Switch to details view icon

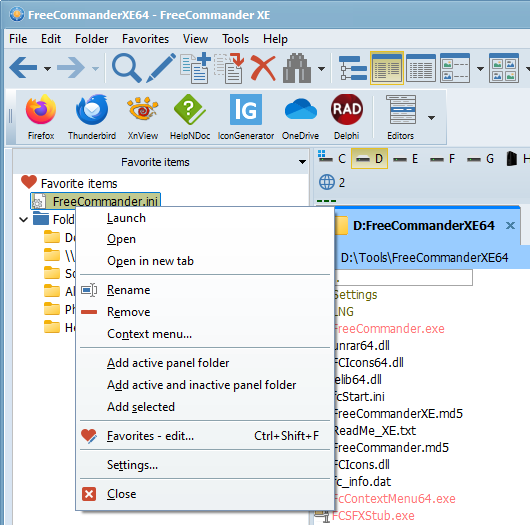421,68
